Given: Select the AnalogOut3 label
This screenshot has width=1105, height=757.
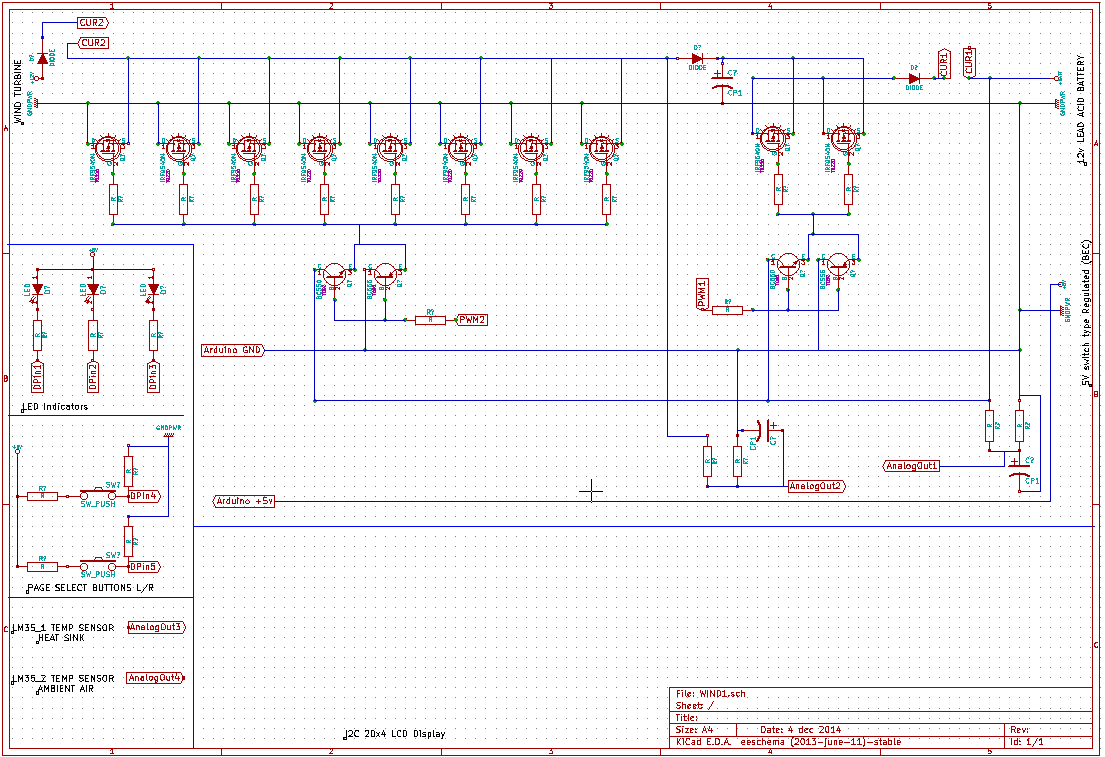Looking at the screenshot, I should pyautogui.click(x=156, y=627).
